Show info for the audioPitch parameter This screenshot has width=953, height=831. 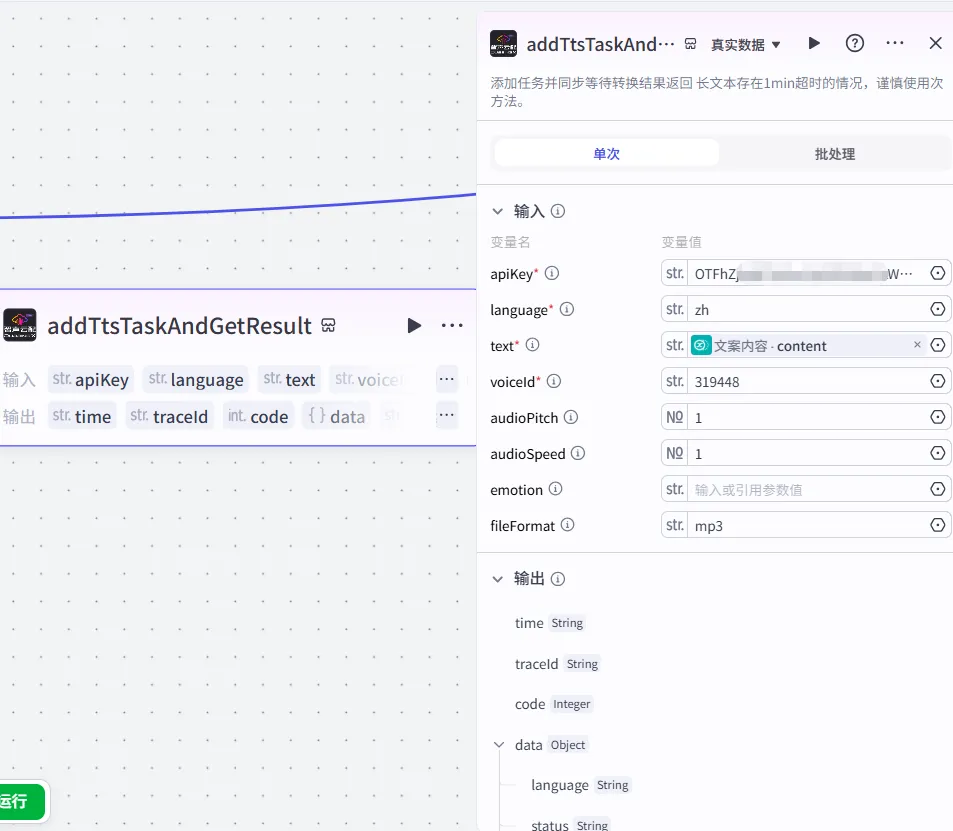[571, 417]
